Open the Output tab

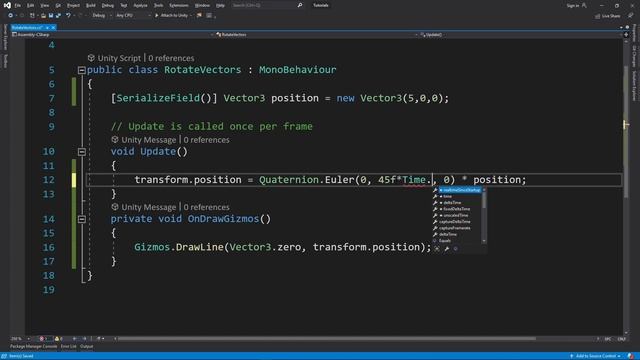pos(87,347)
